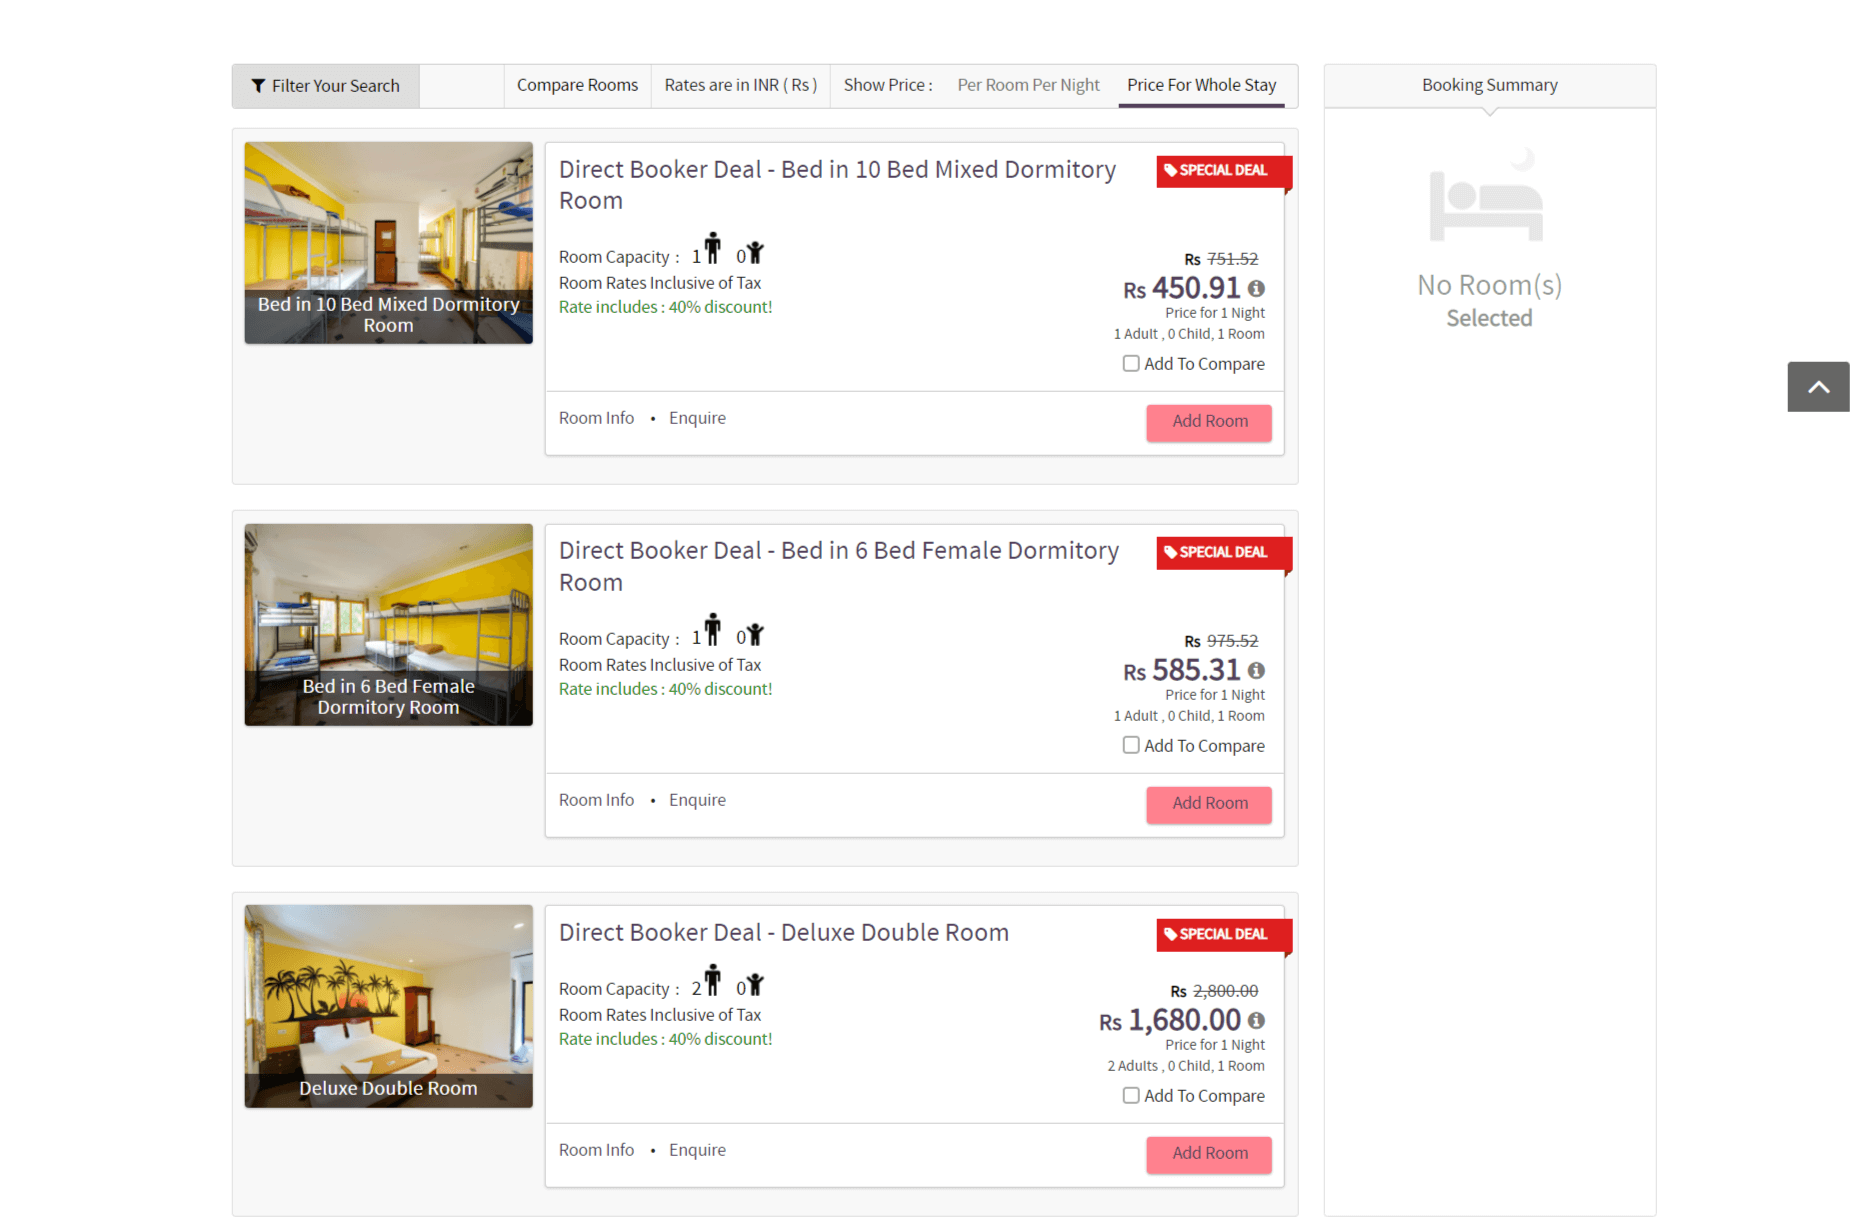This screenshot has width=1868, height=1222.
Task: Click child capacity icon for 6 Bed Female Dormitory
Action: (755, 635)
